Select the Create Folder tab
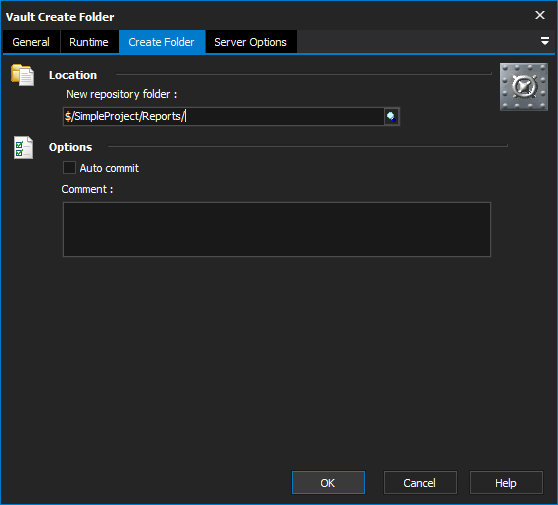Screen dimensions: 558x505 (162, 42)
